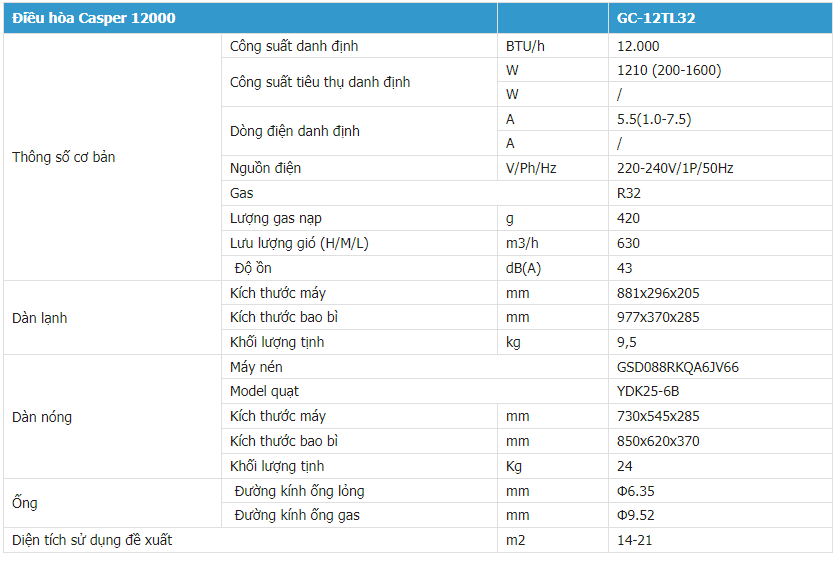Image resolution: width=834 pixels, height=572 pixels.
Task: Click the GSD088RKQA6JV66 compressor value
Action: click(x=678, y=367)
